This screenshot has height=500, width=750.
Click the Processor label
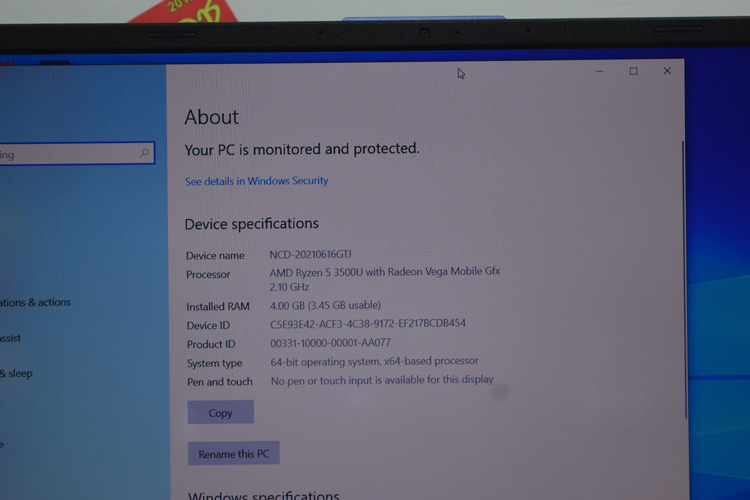(x=208, y=275)
